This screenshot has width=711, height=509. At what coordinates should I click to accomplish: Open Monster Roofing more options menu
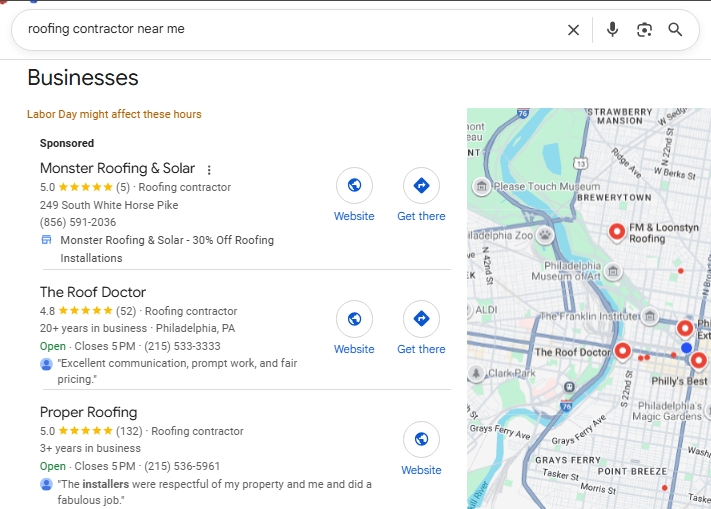[x=209, y=169]
